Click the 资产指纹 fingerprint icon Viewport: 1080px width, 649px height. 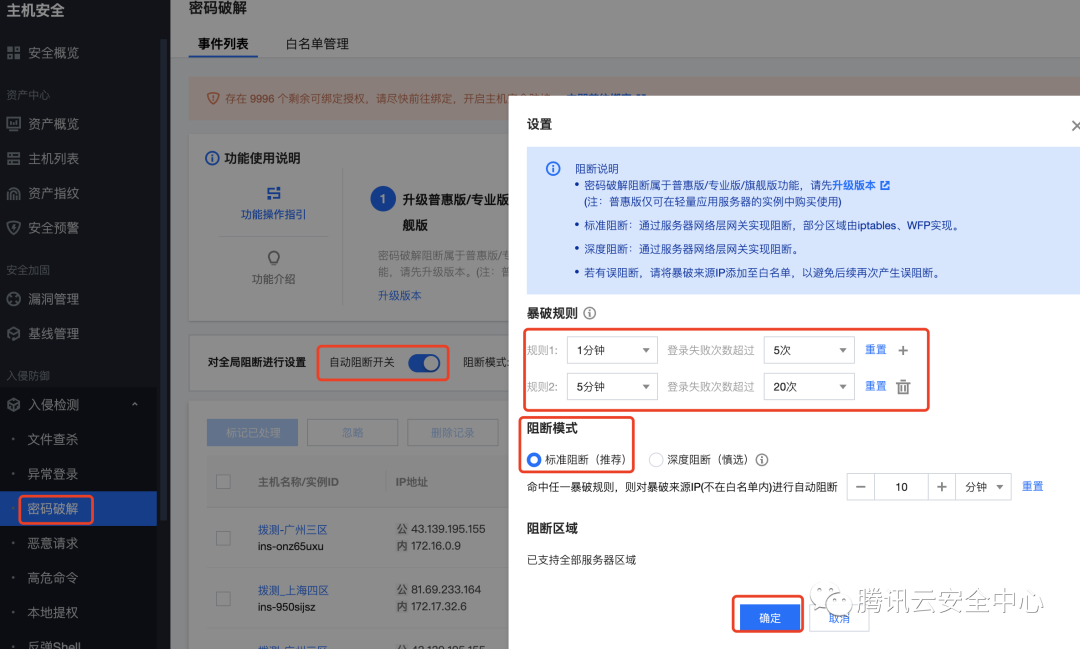(14, 194)
